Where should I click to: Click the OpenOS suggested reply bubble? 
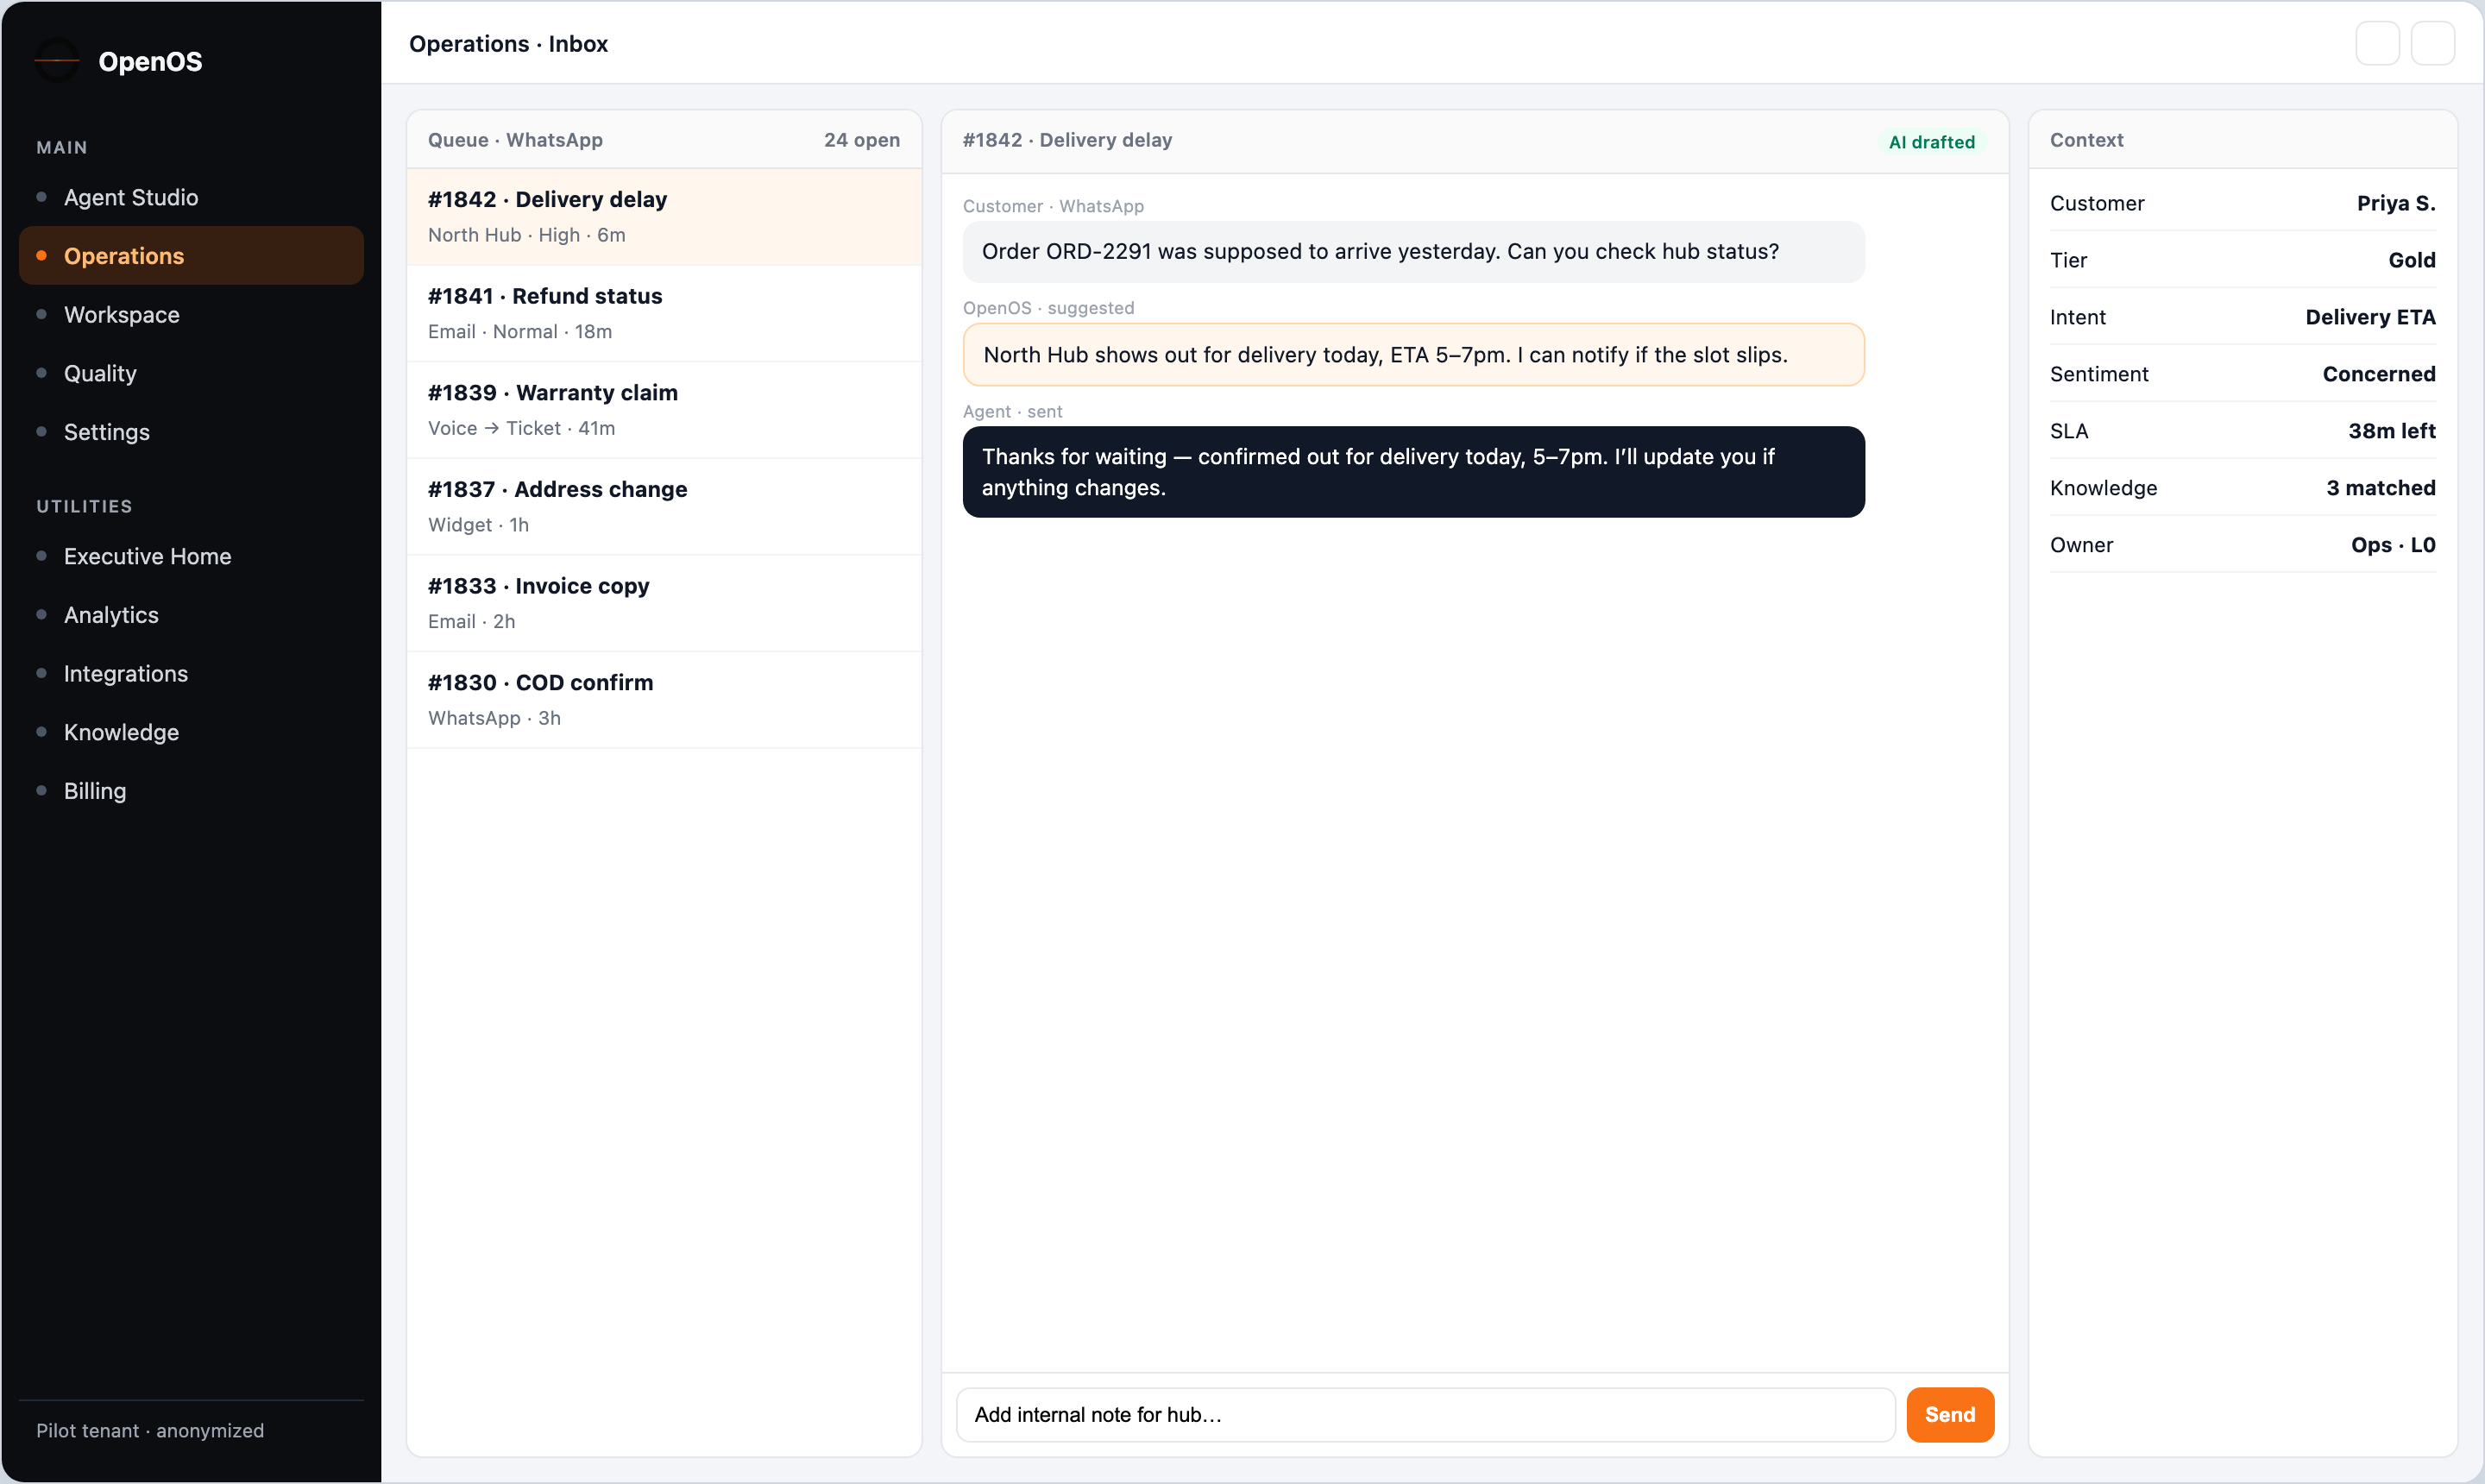(1413, 355)
